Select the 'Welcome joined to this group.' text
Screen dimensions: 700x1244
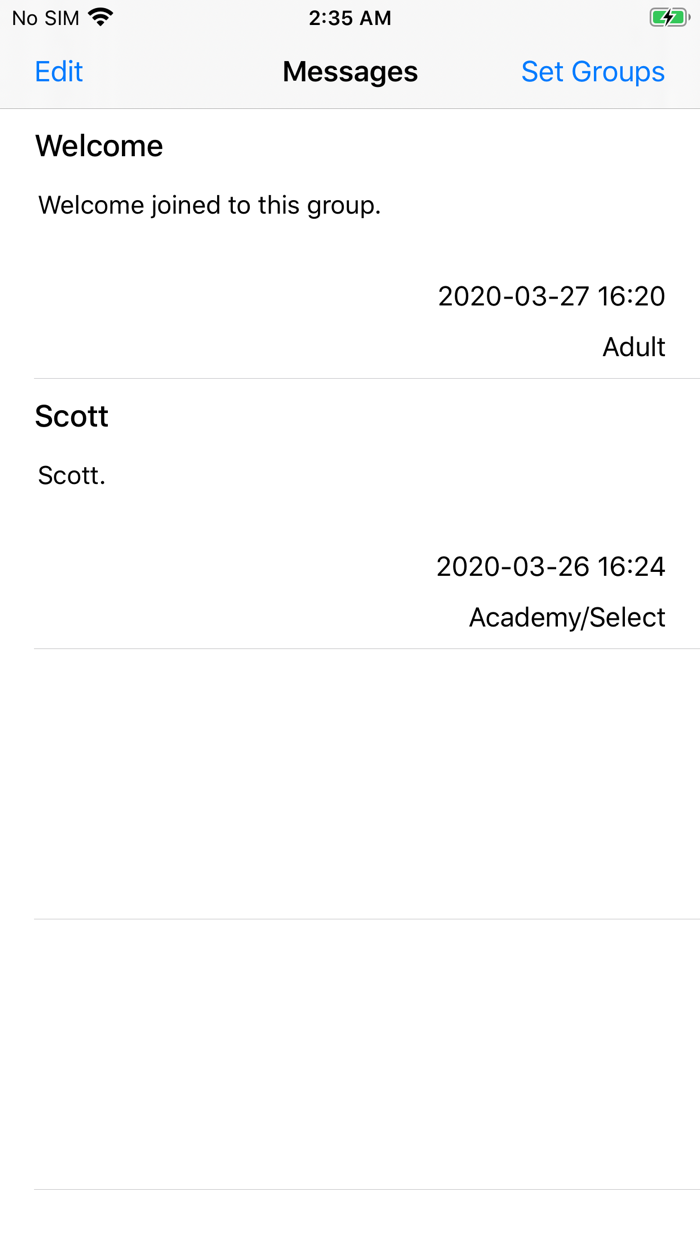click(210, 206)
